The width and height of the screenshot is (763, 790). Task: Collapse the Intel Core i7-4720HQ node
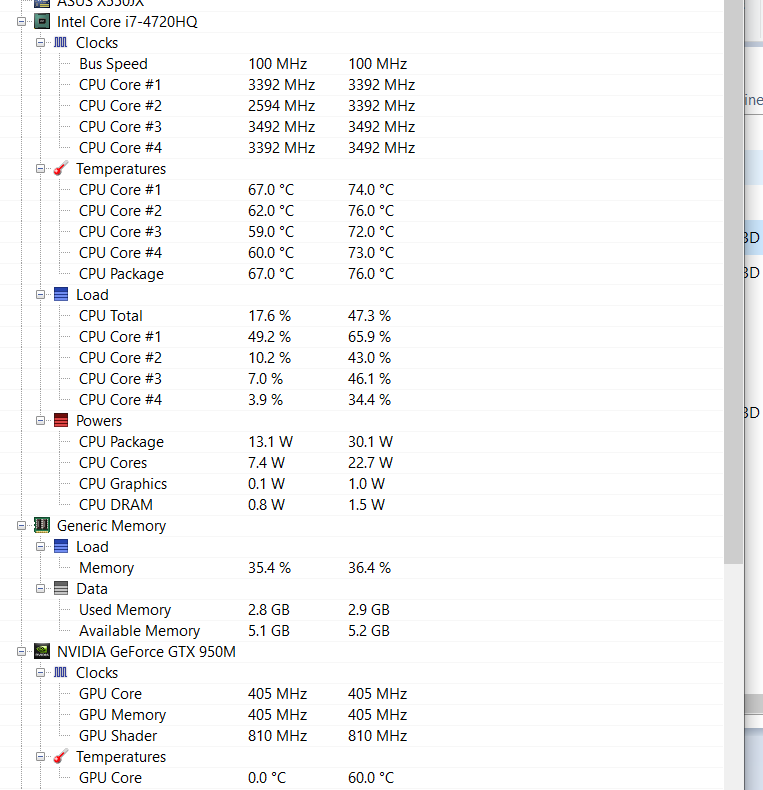[x=21, y=22]
